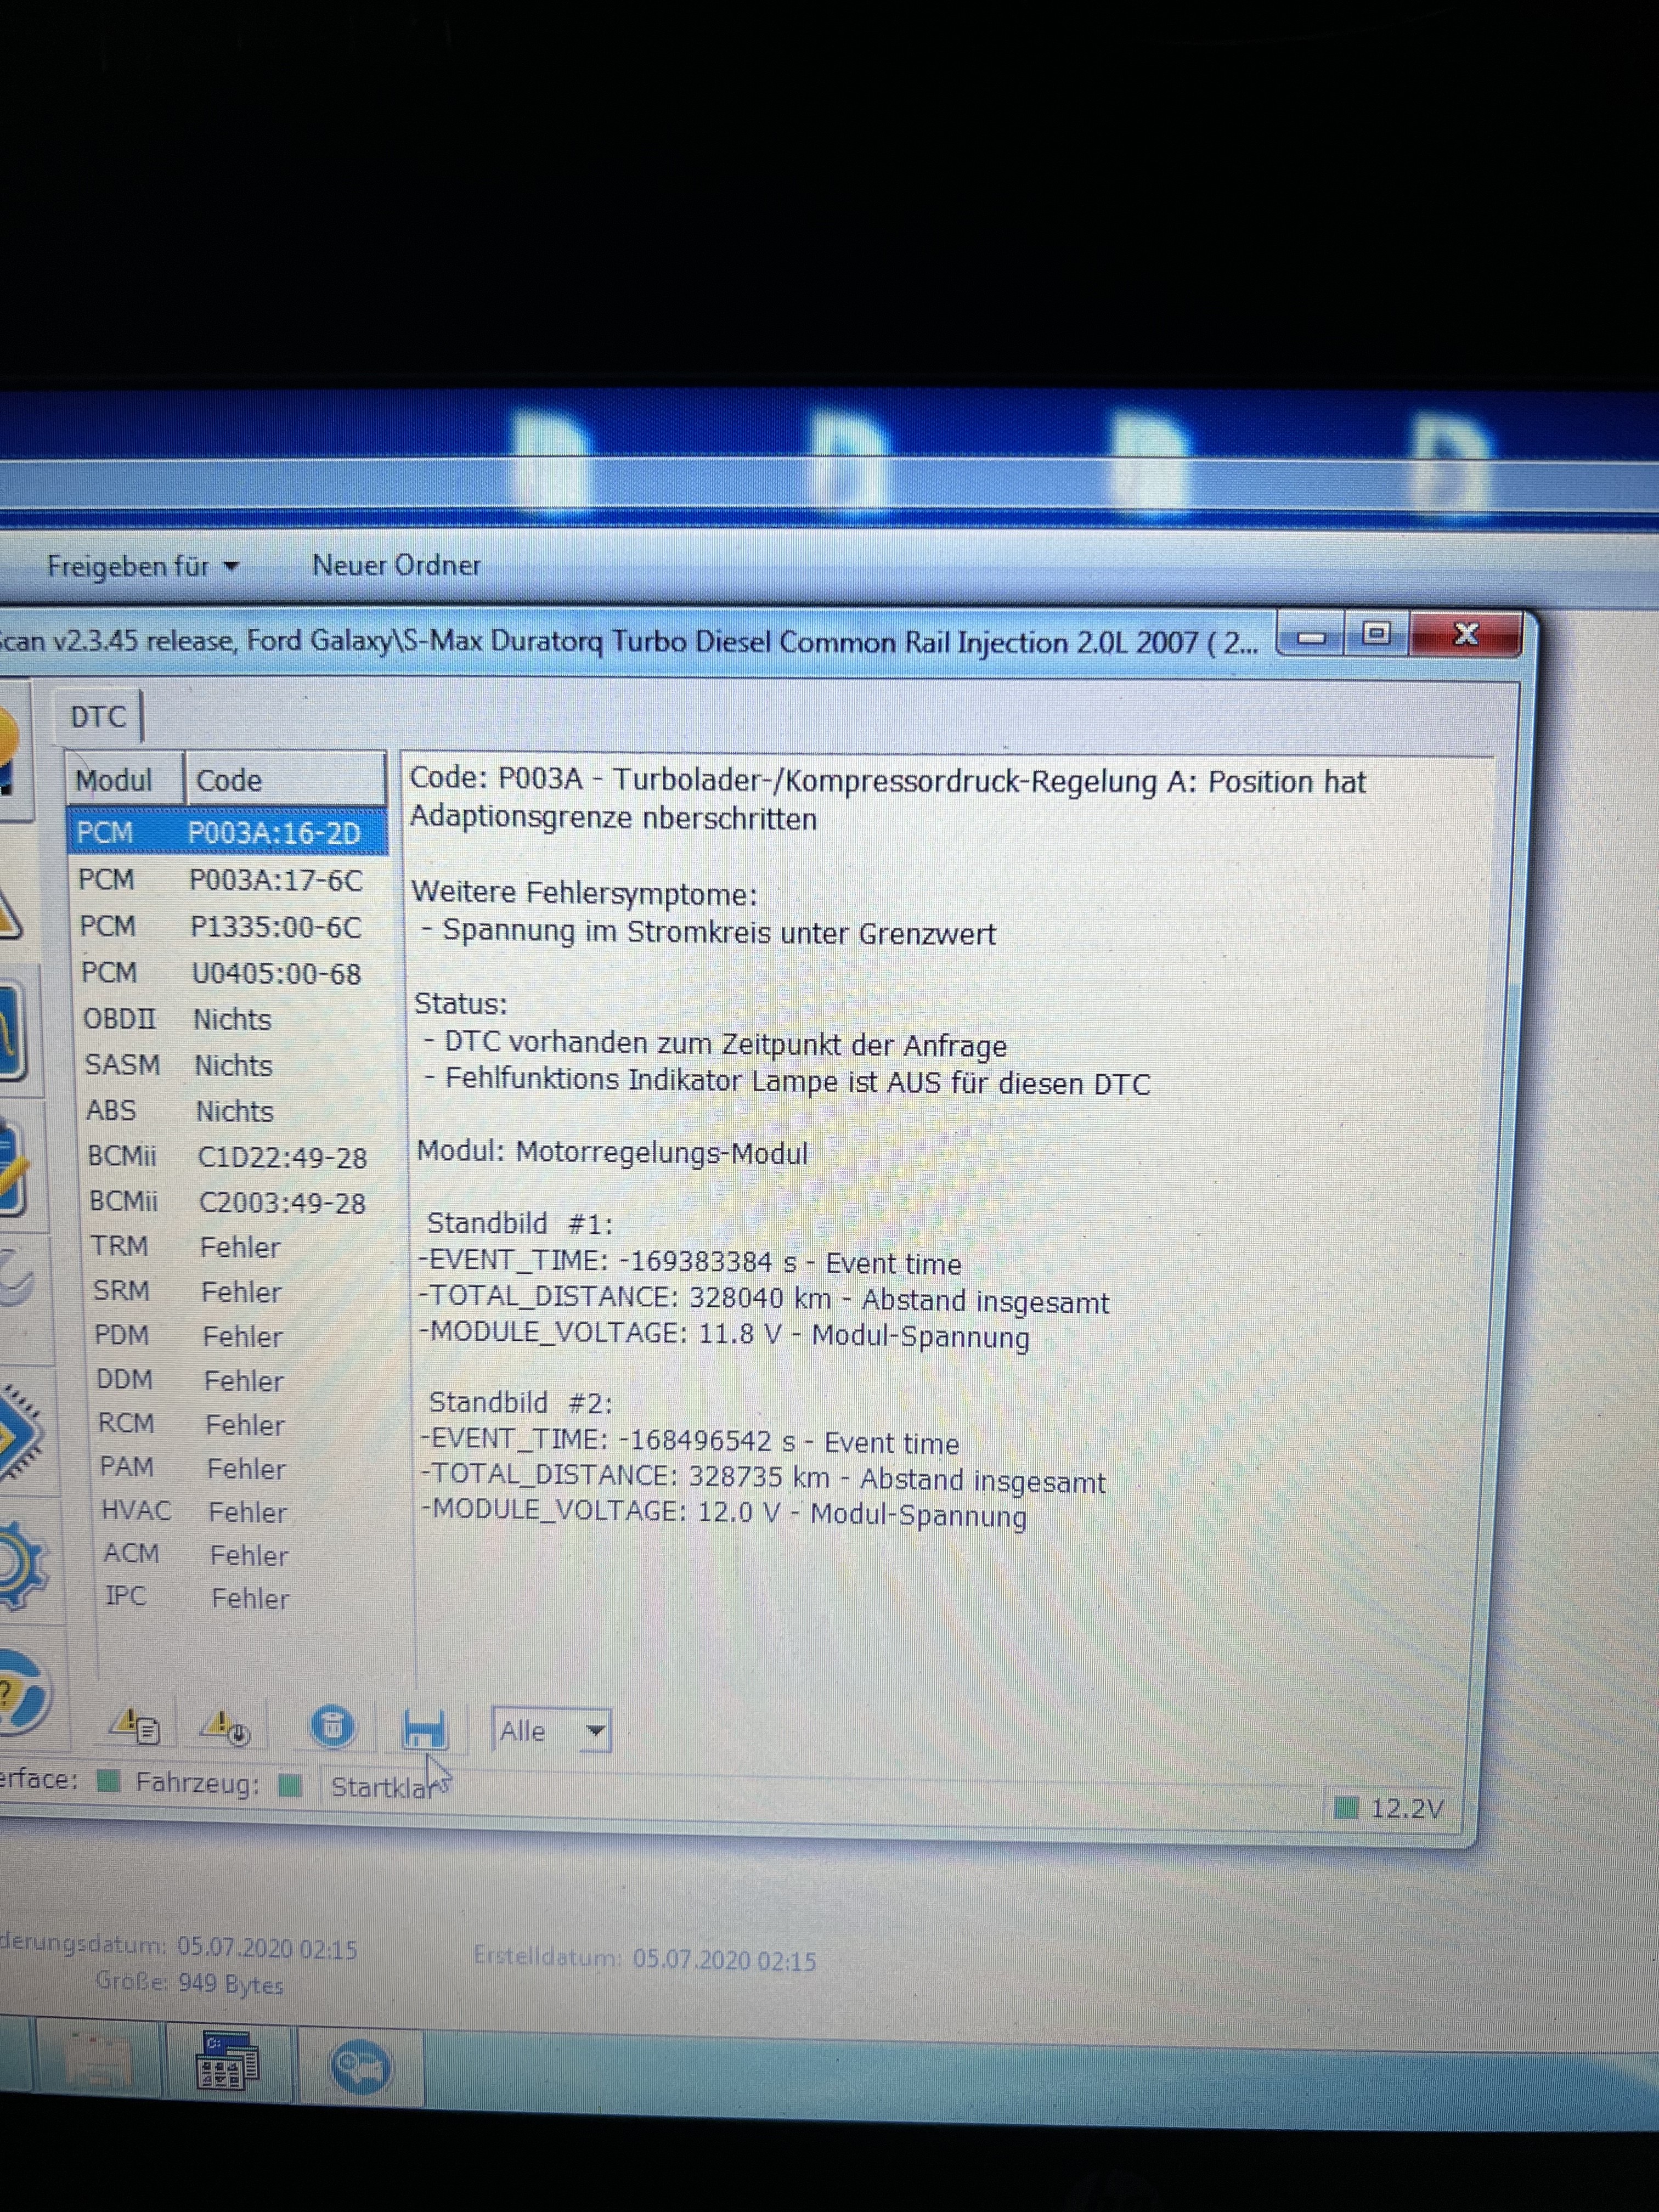Screen dimensions: 1659x2212
Task: Click the Neuer Ordner button
Action: pos(396,565)
